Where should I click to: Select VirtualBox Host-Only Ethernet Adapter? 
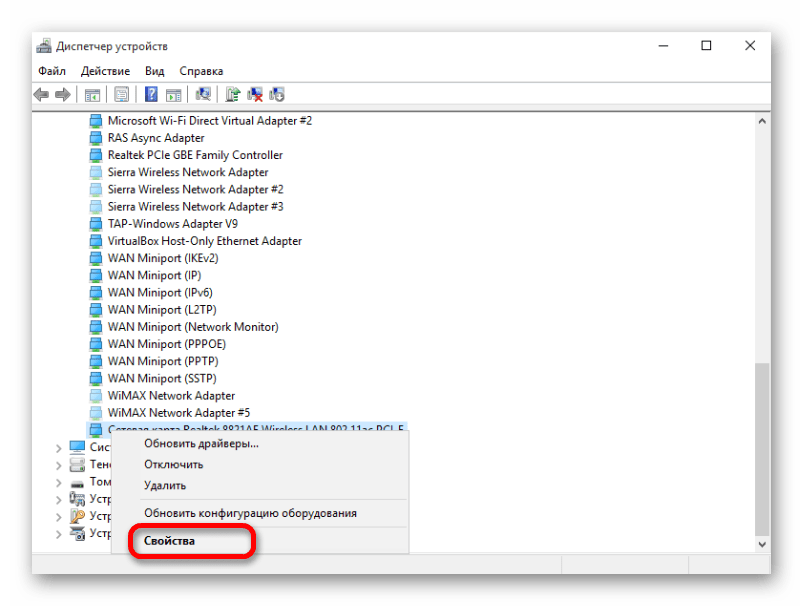204,241
